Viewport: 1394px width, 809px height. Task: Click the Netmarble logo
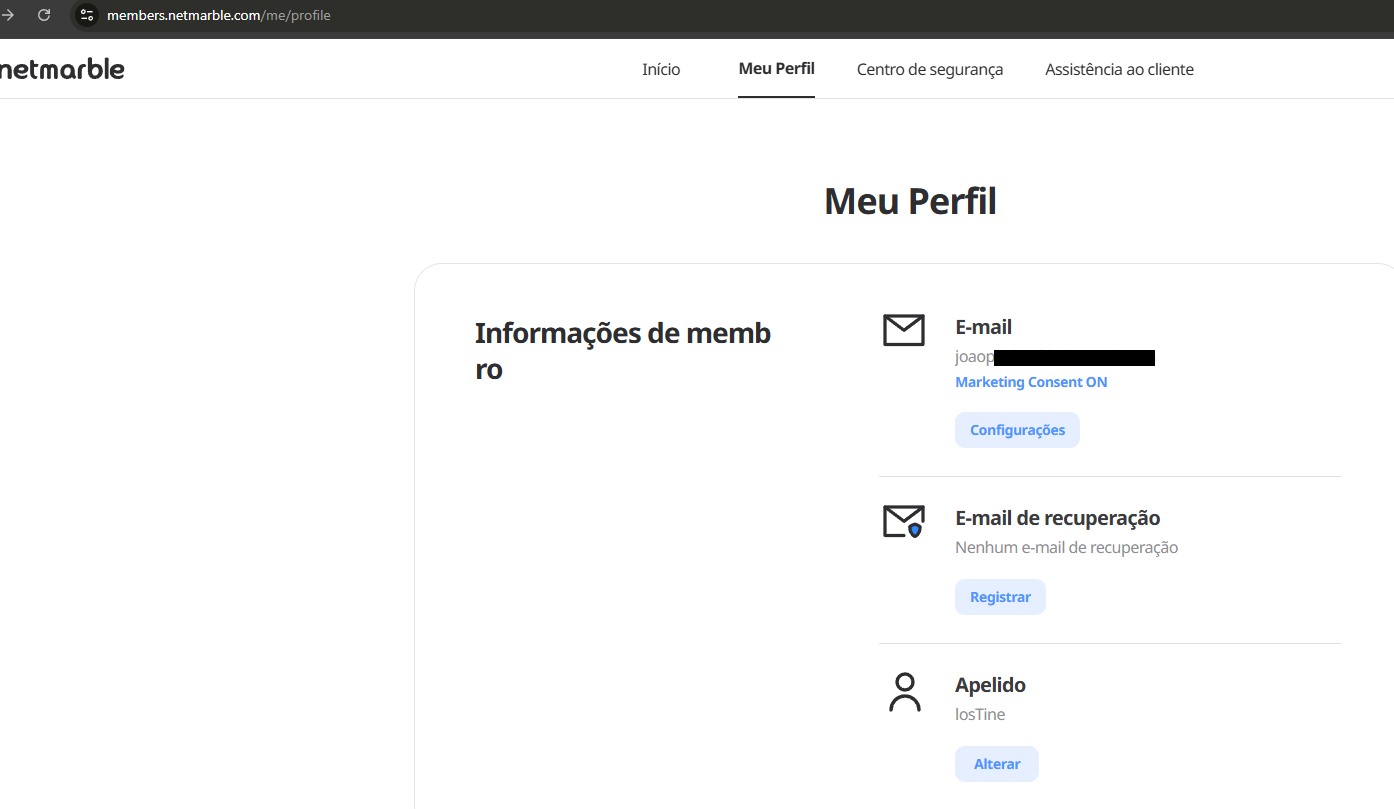point(62,69)
